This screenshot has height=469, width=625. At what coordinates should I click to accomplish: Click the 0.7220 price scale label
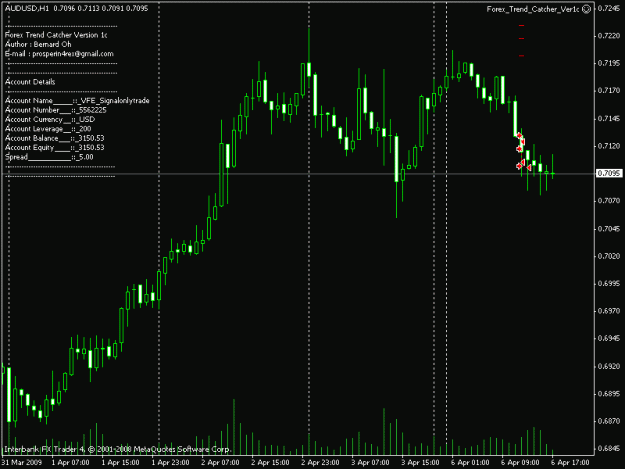click(x=609, y=35)
